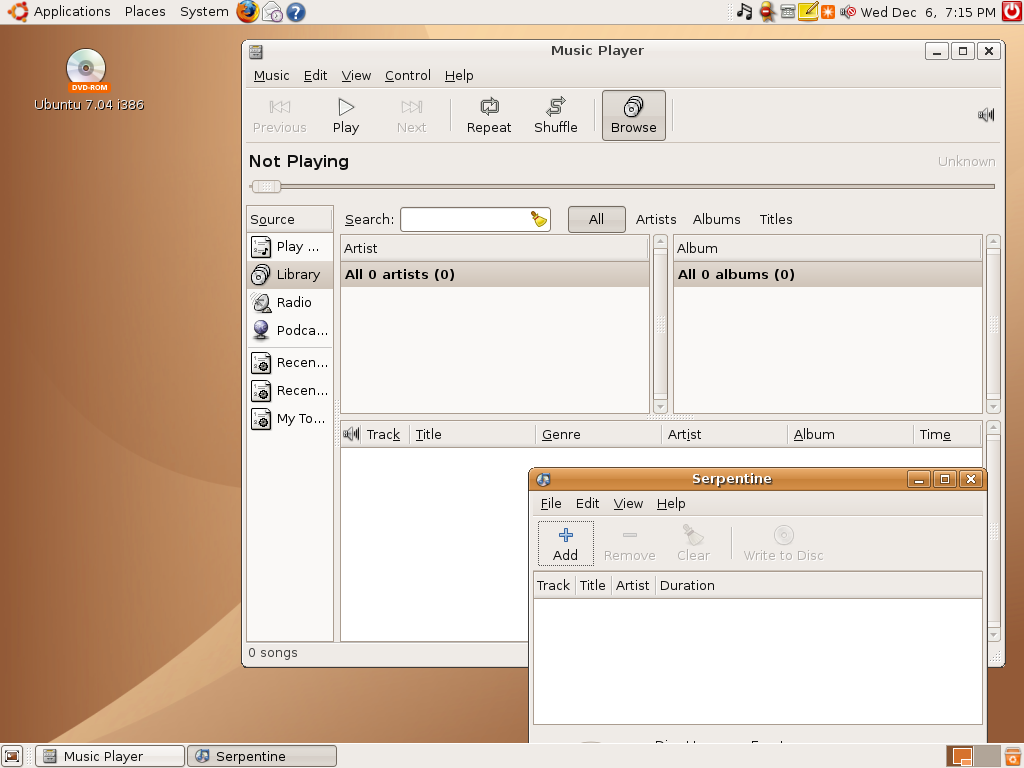Open the Help menu in Music Player
The width and height of the screenshot is (1024, 768).
pyautogui.click(x=458, y=76)
